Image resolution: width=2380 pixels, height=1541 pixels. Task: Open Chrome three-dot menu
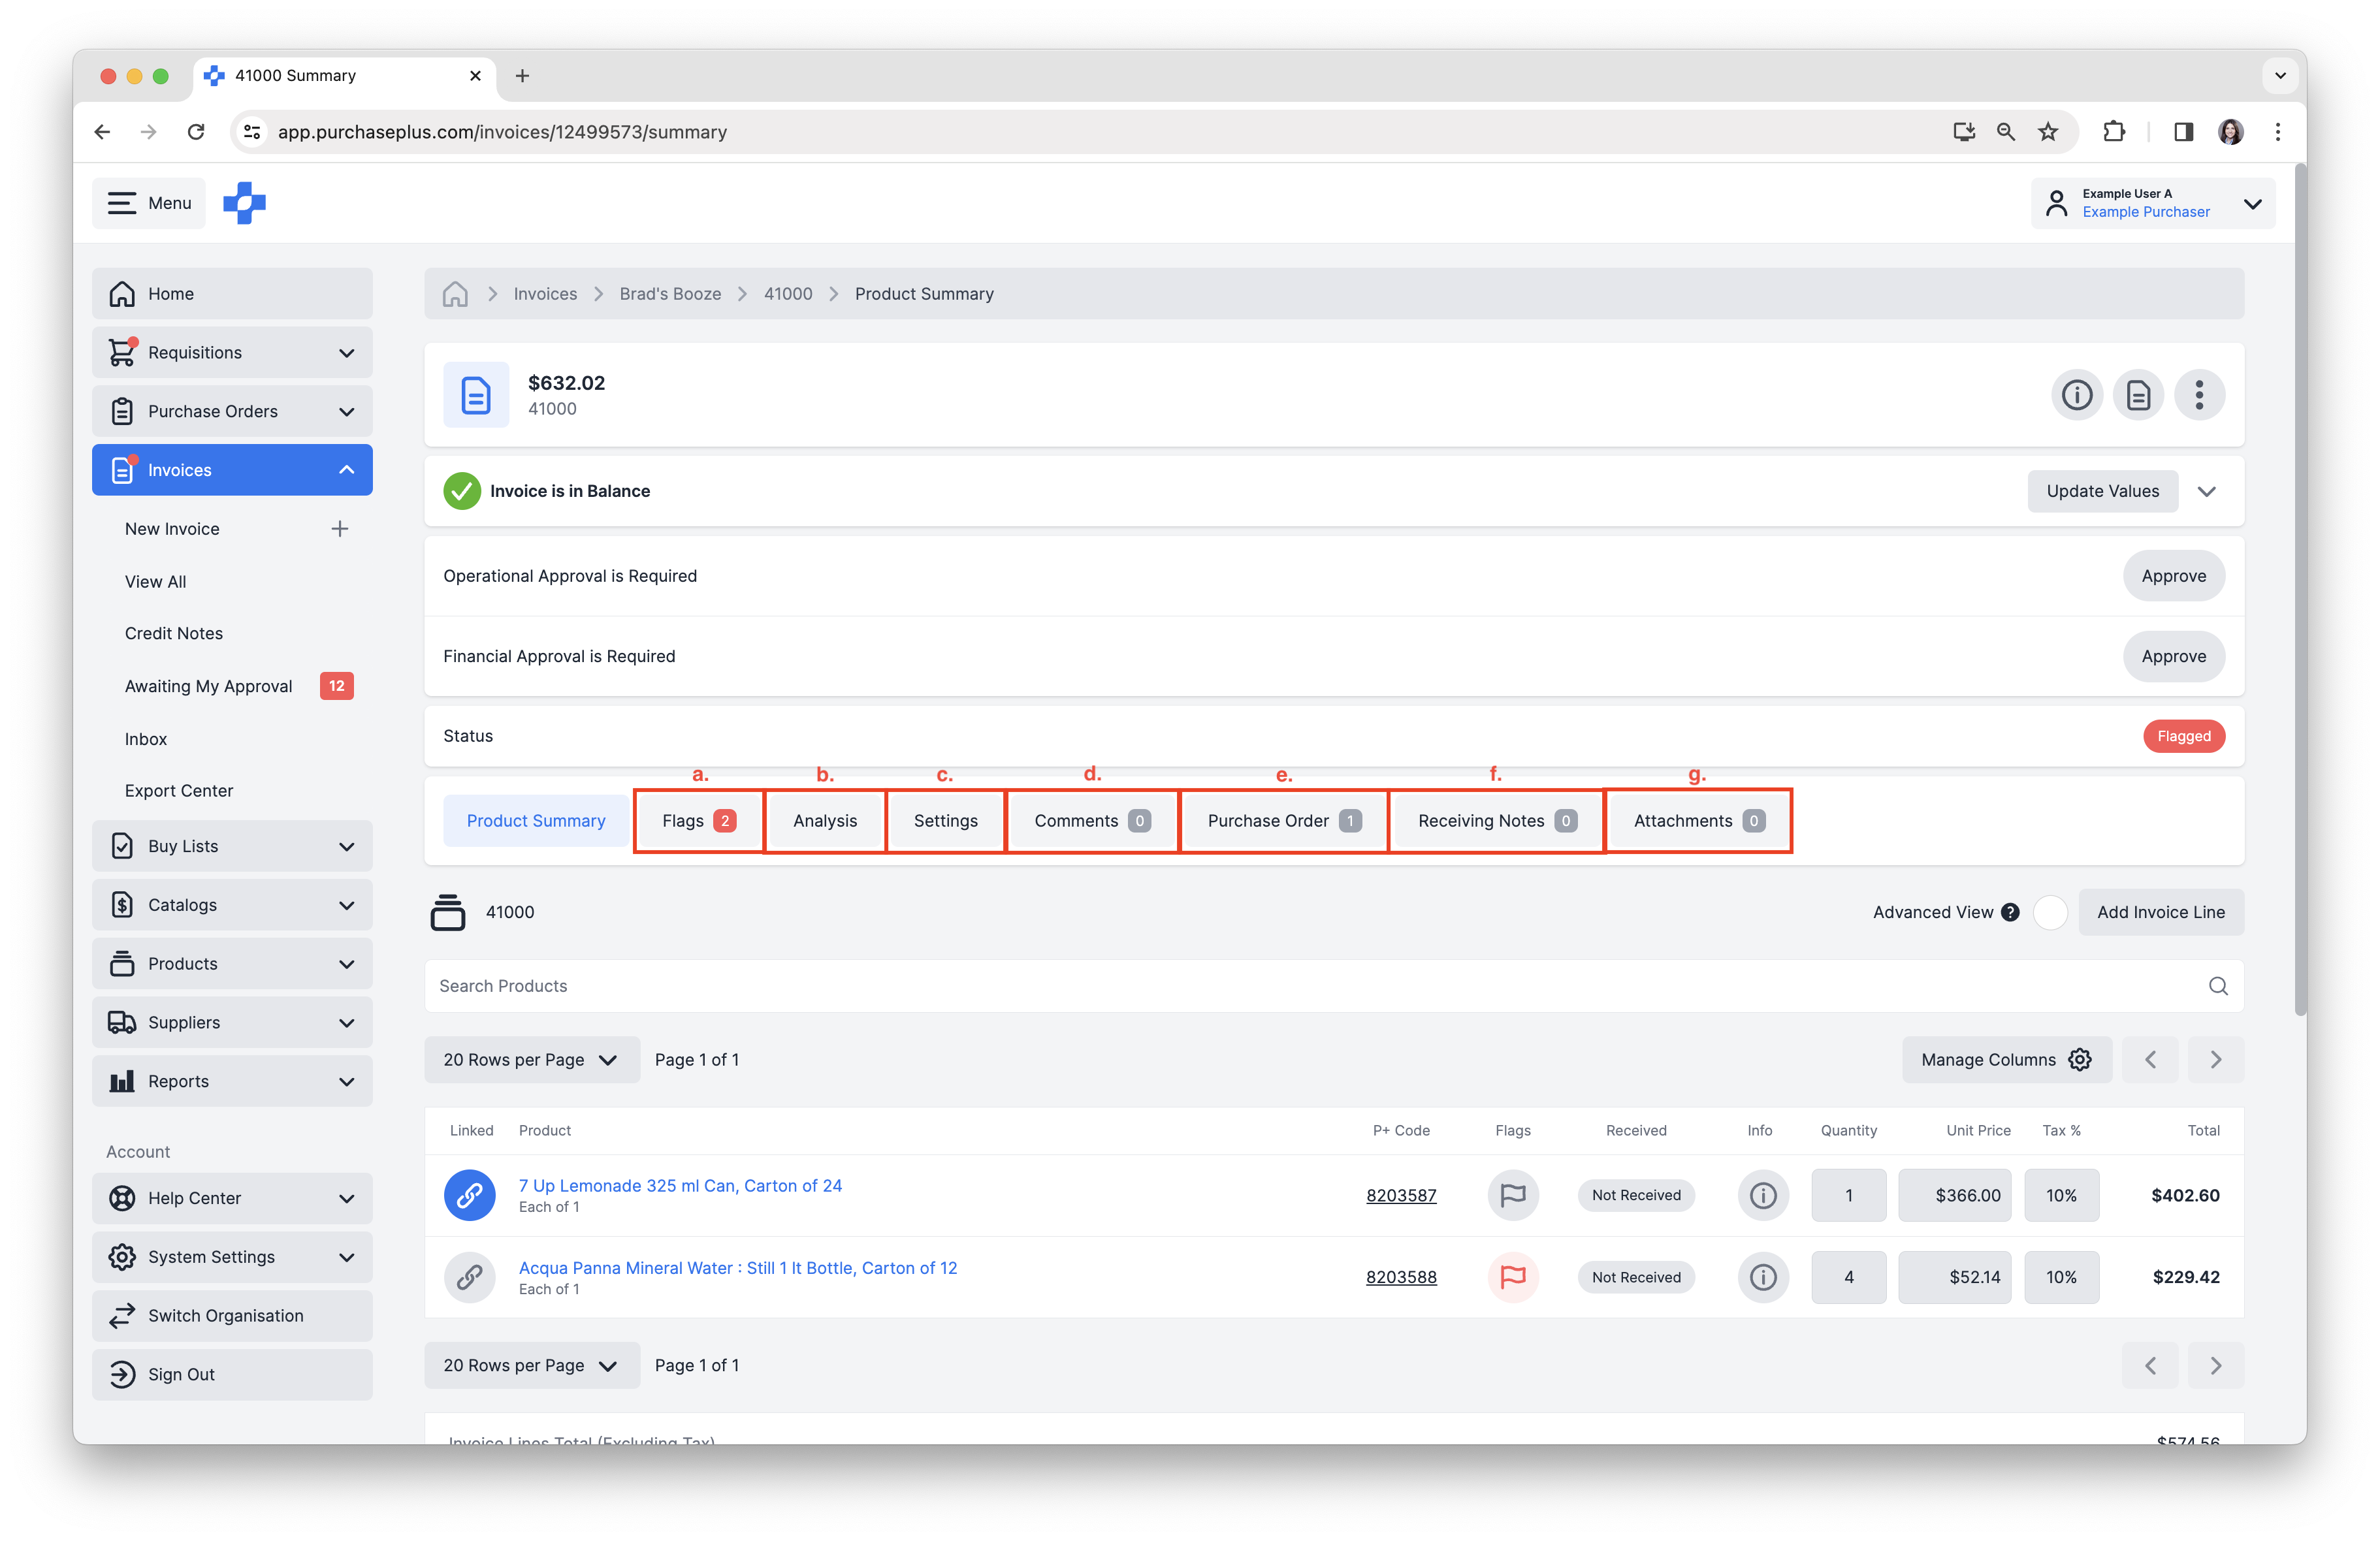pyautogui.click(x=2277, y=132)
